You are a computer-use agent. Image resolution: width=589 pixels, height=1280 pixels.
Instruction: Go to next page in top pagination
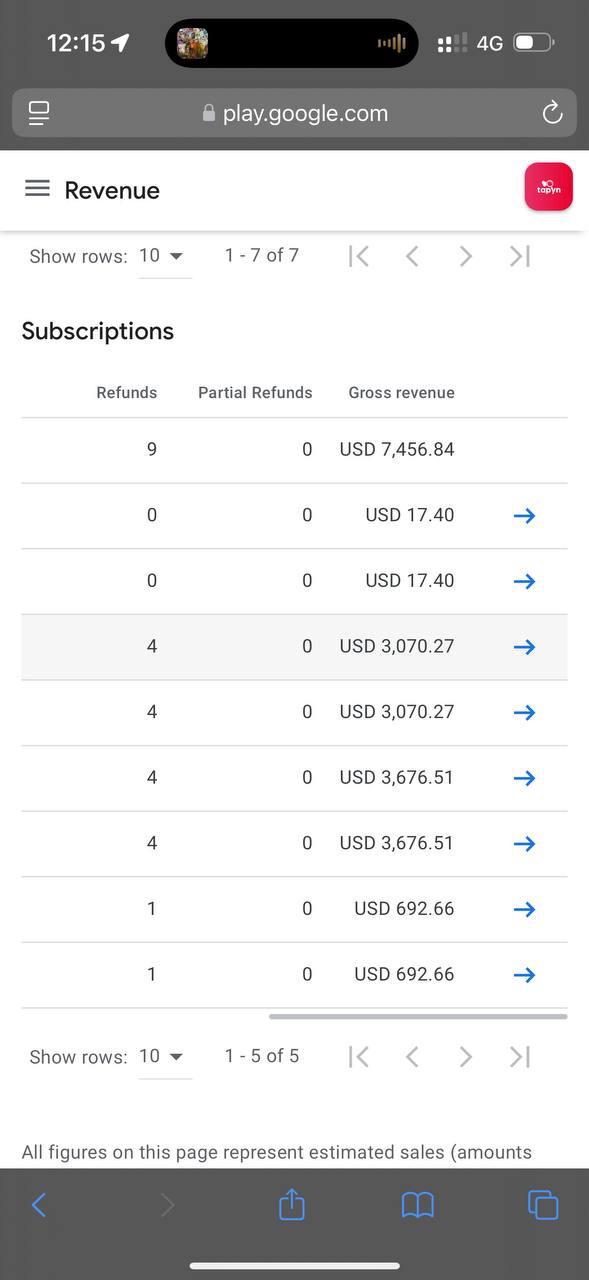click(465, 257)
